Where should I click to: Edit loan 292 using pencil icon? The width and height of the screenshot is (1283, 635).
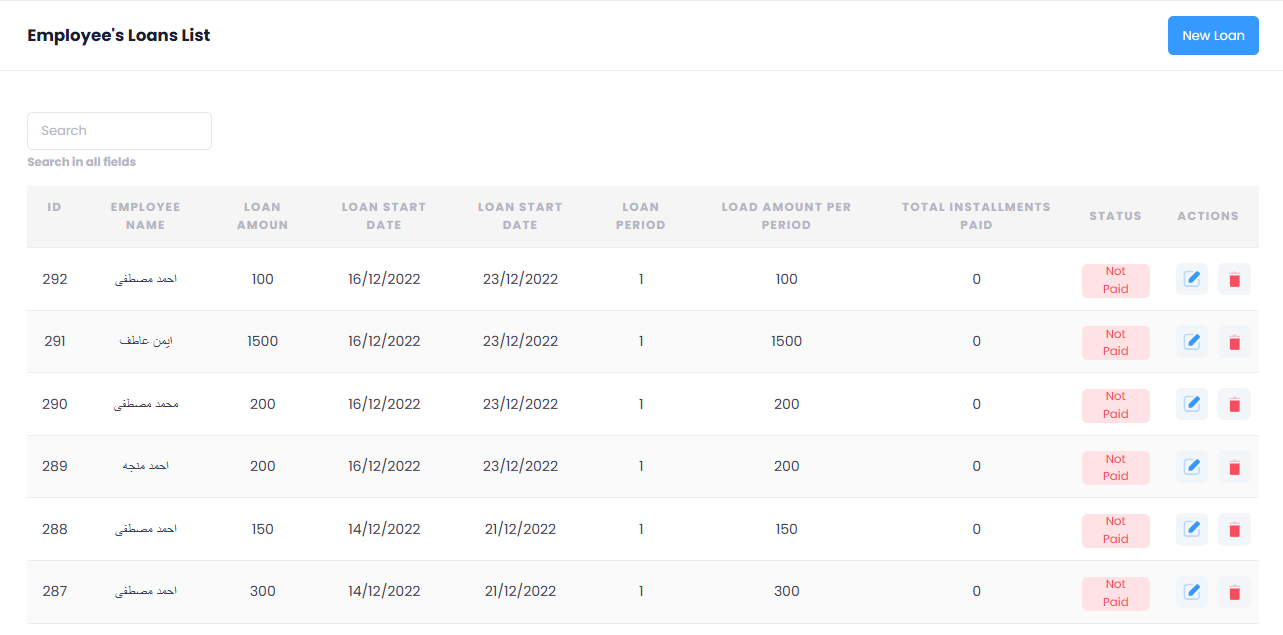[1191, 279]
